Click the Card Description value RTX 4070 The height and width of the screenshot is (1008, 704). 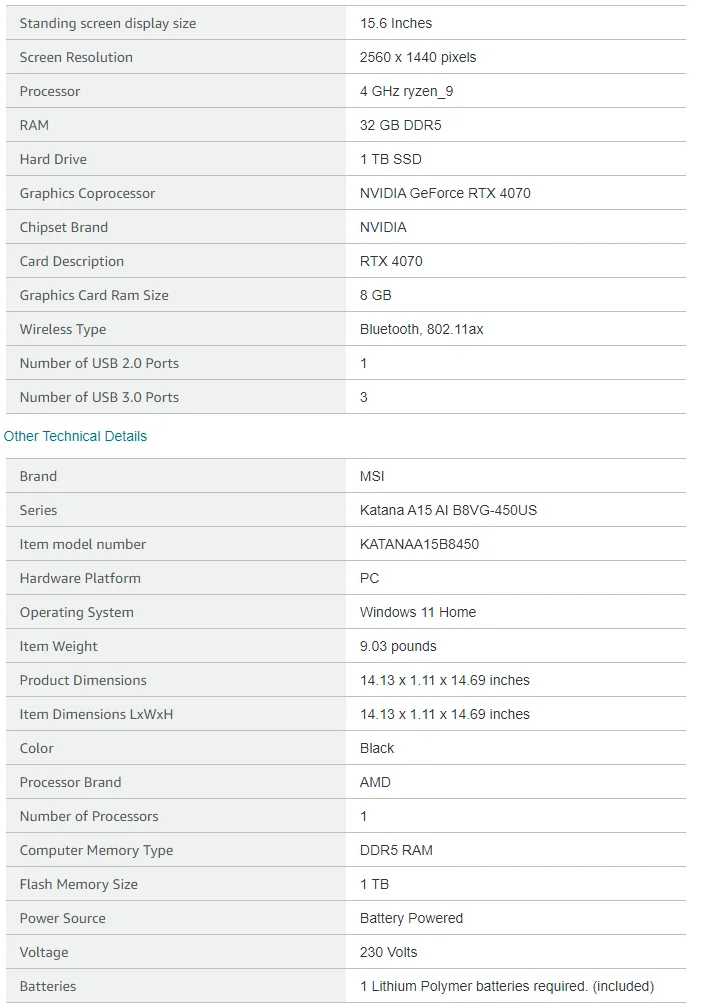click(x=391, y=262)
